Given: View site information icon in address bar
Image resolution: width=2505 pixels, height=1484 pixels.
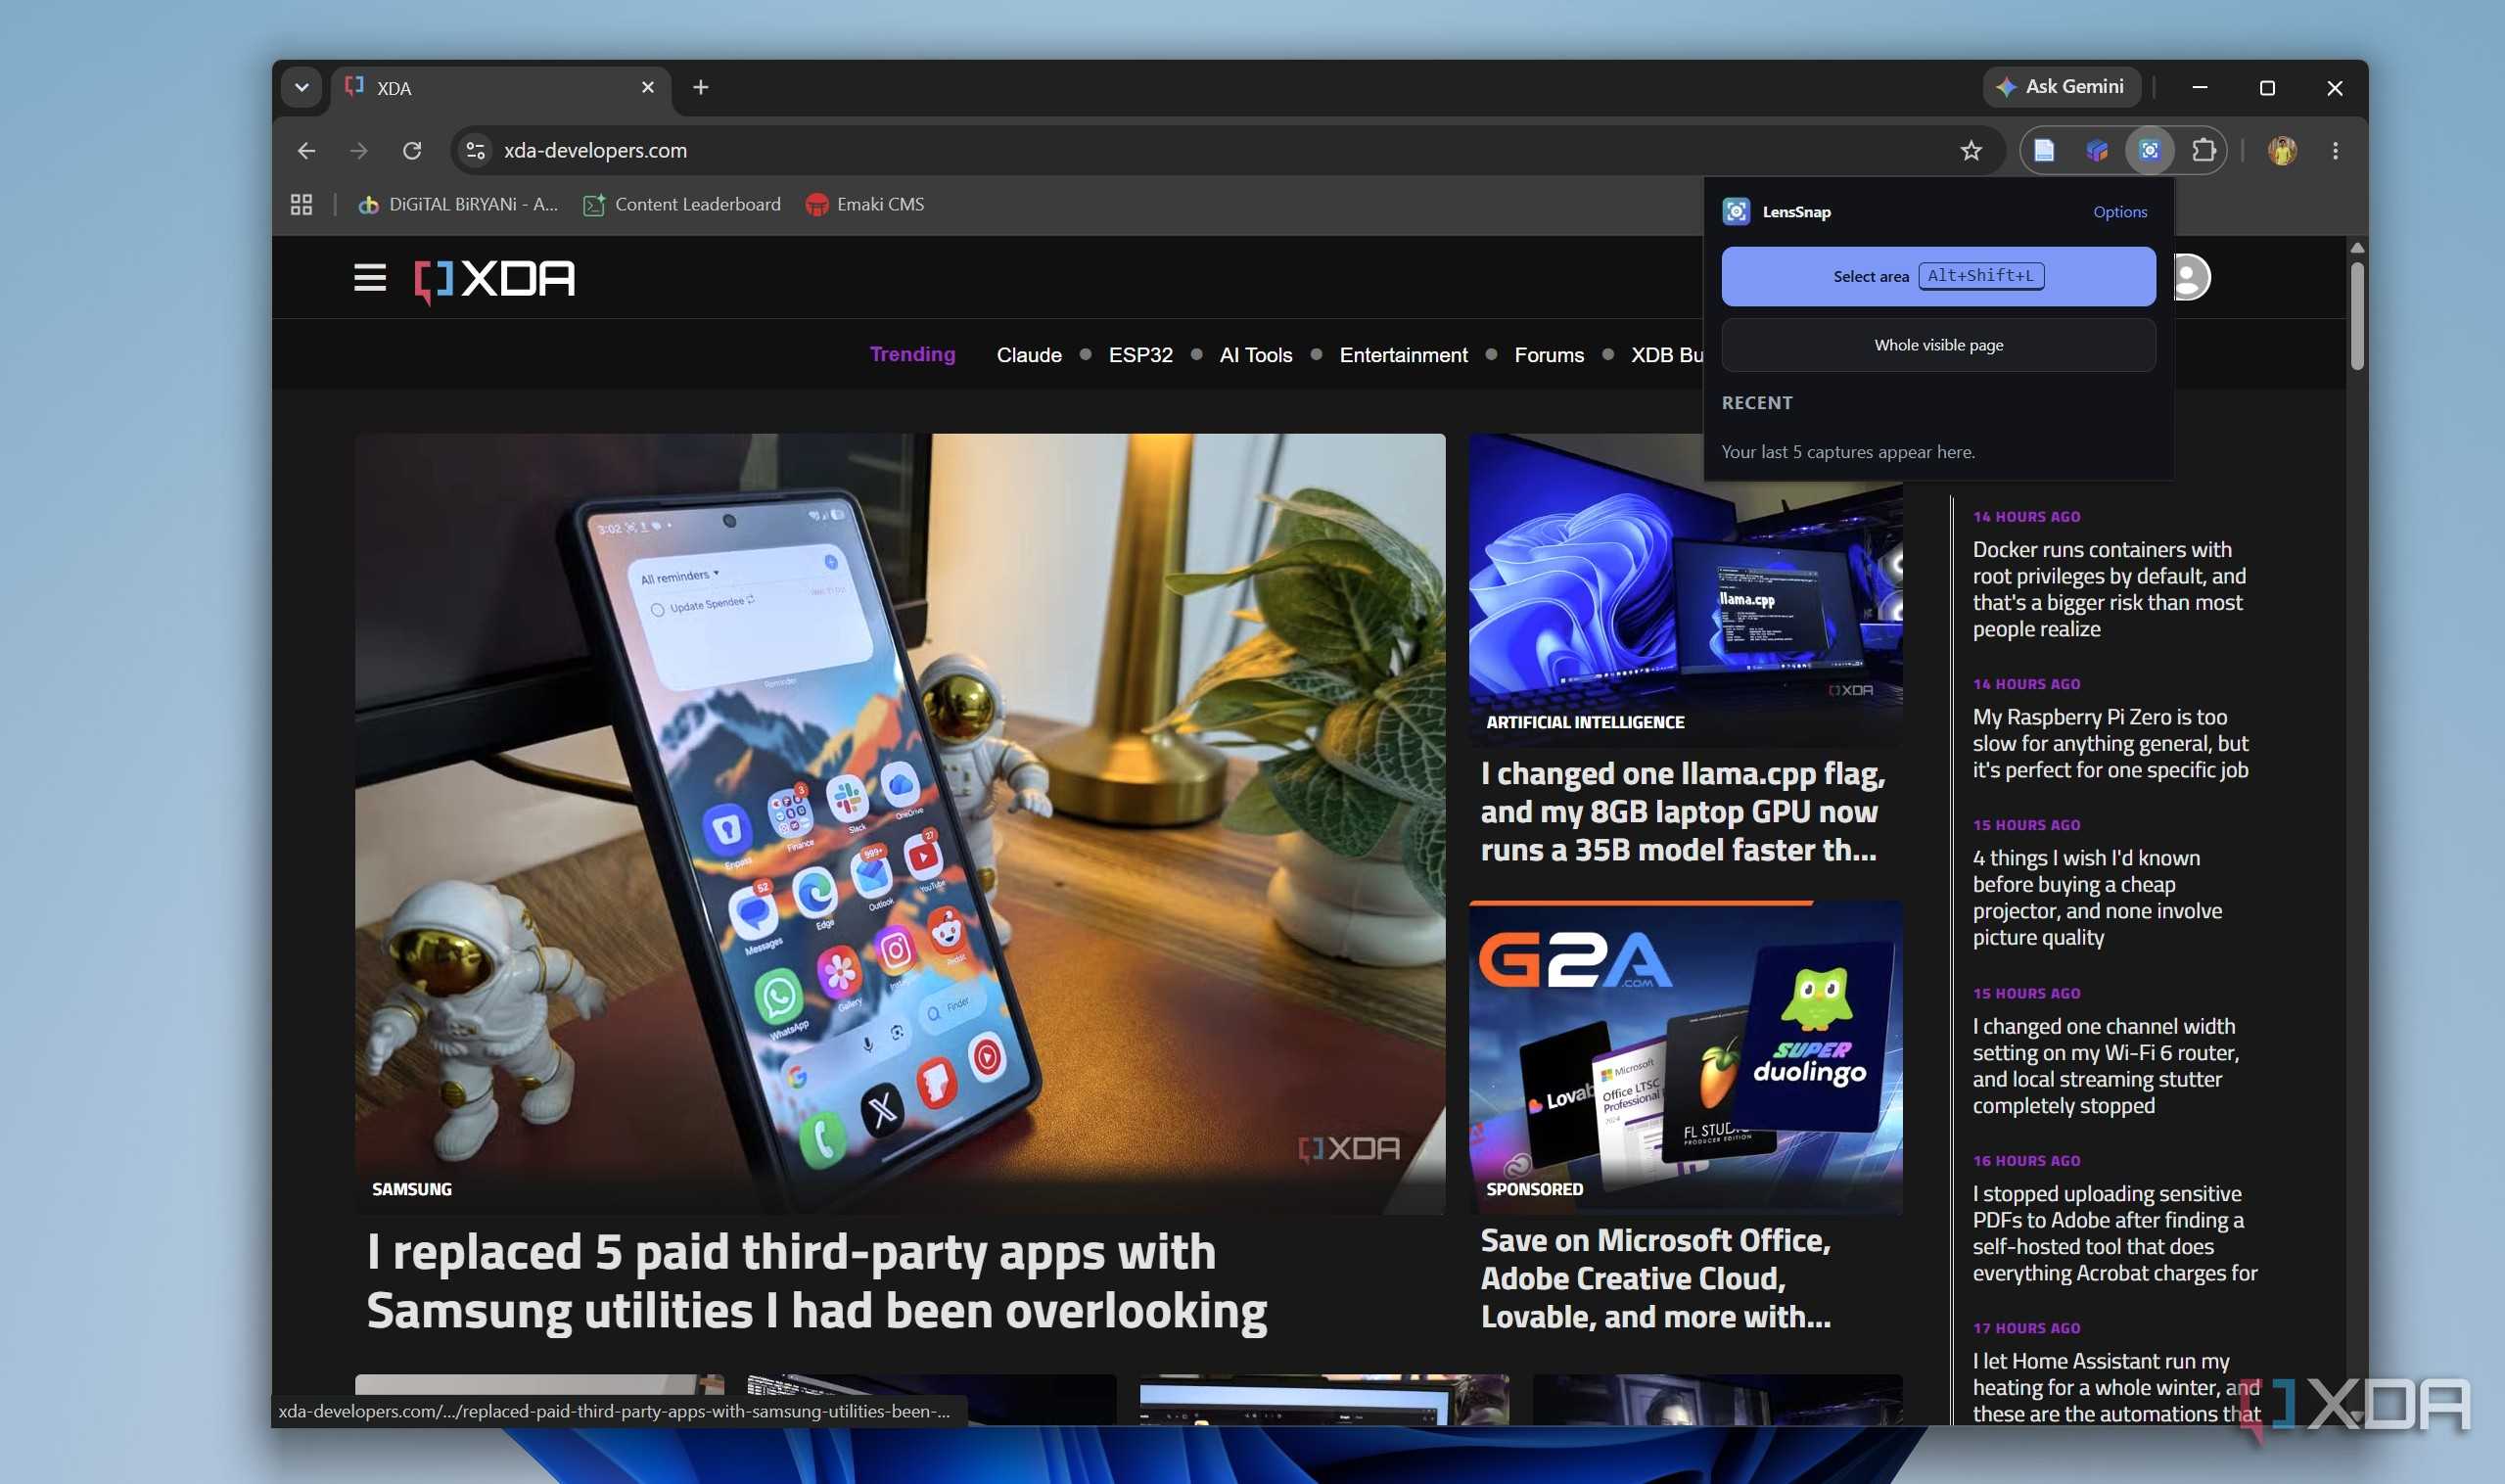Looking at the screenshot, I should (x=475, y=150).
